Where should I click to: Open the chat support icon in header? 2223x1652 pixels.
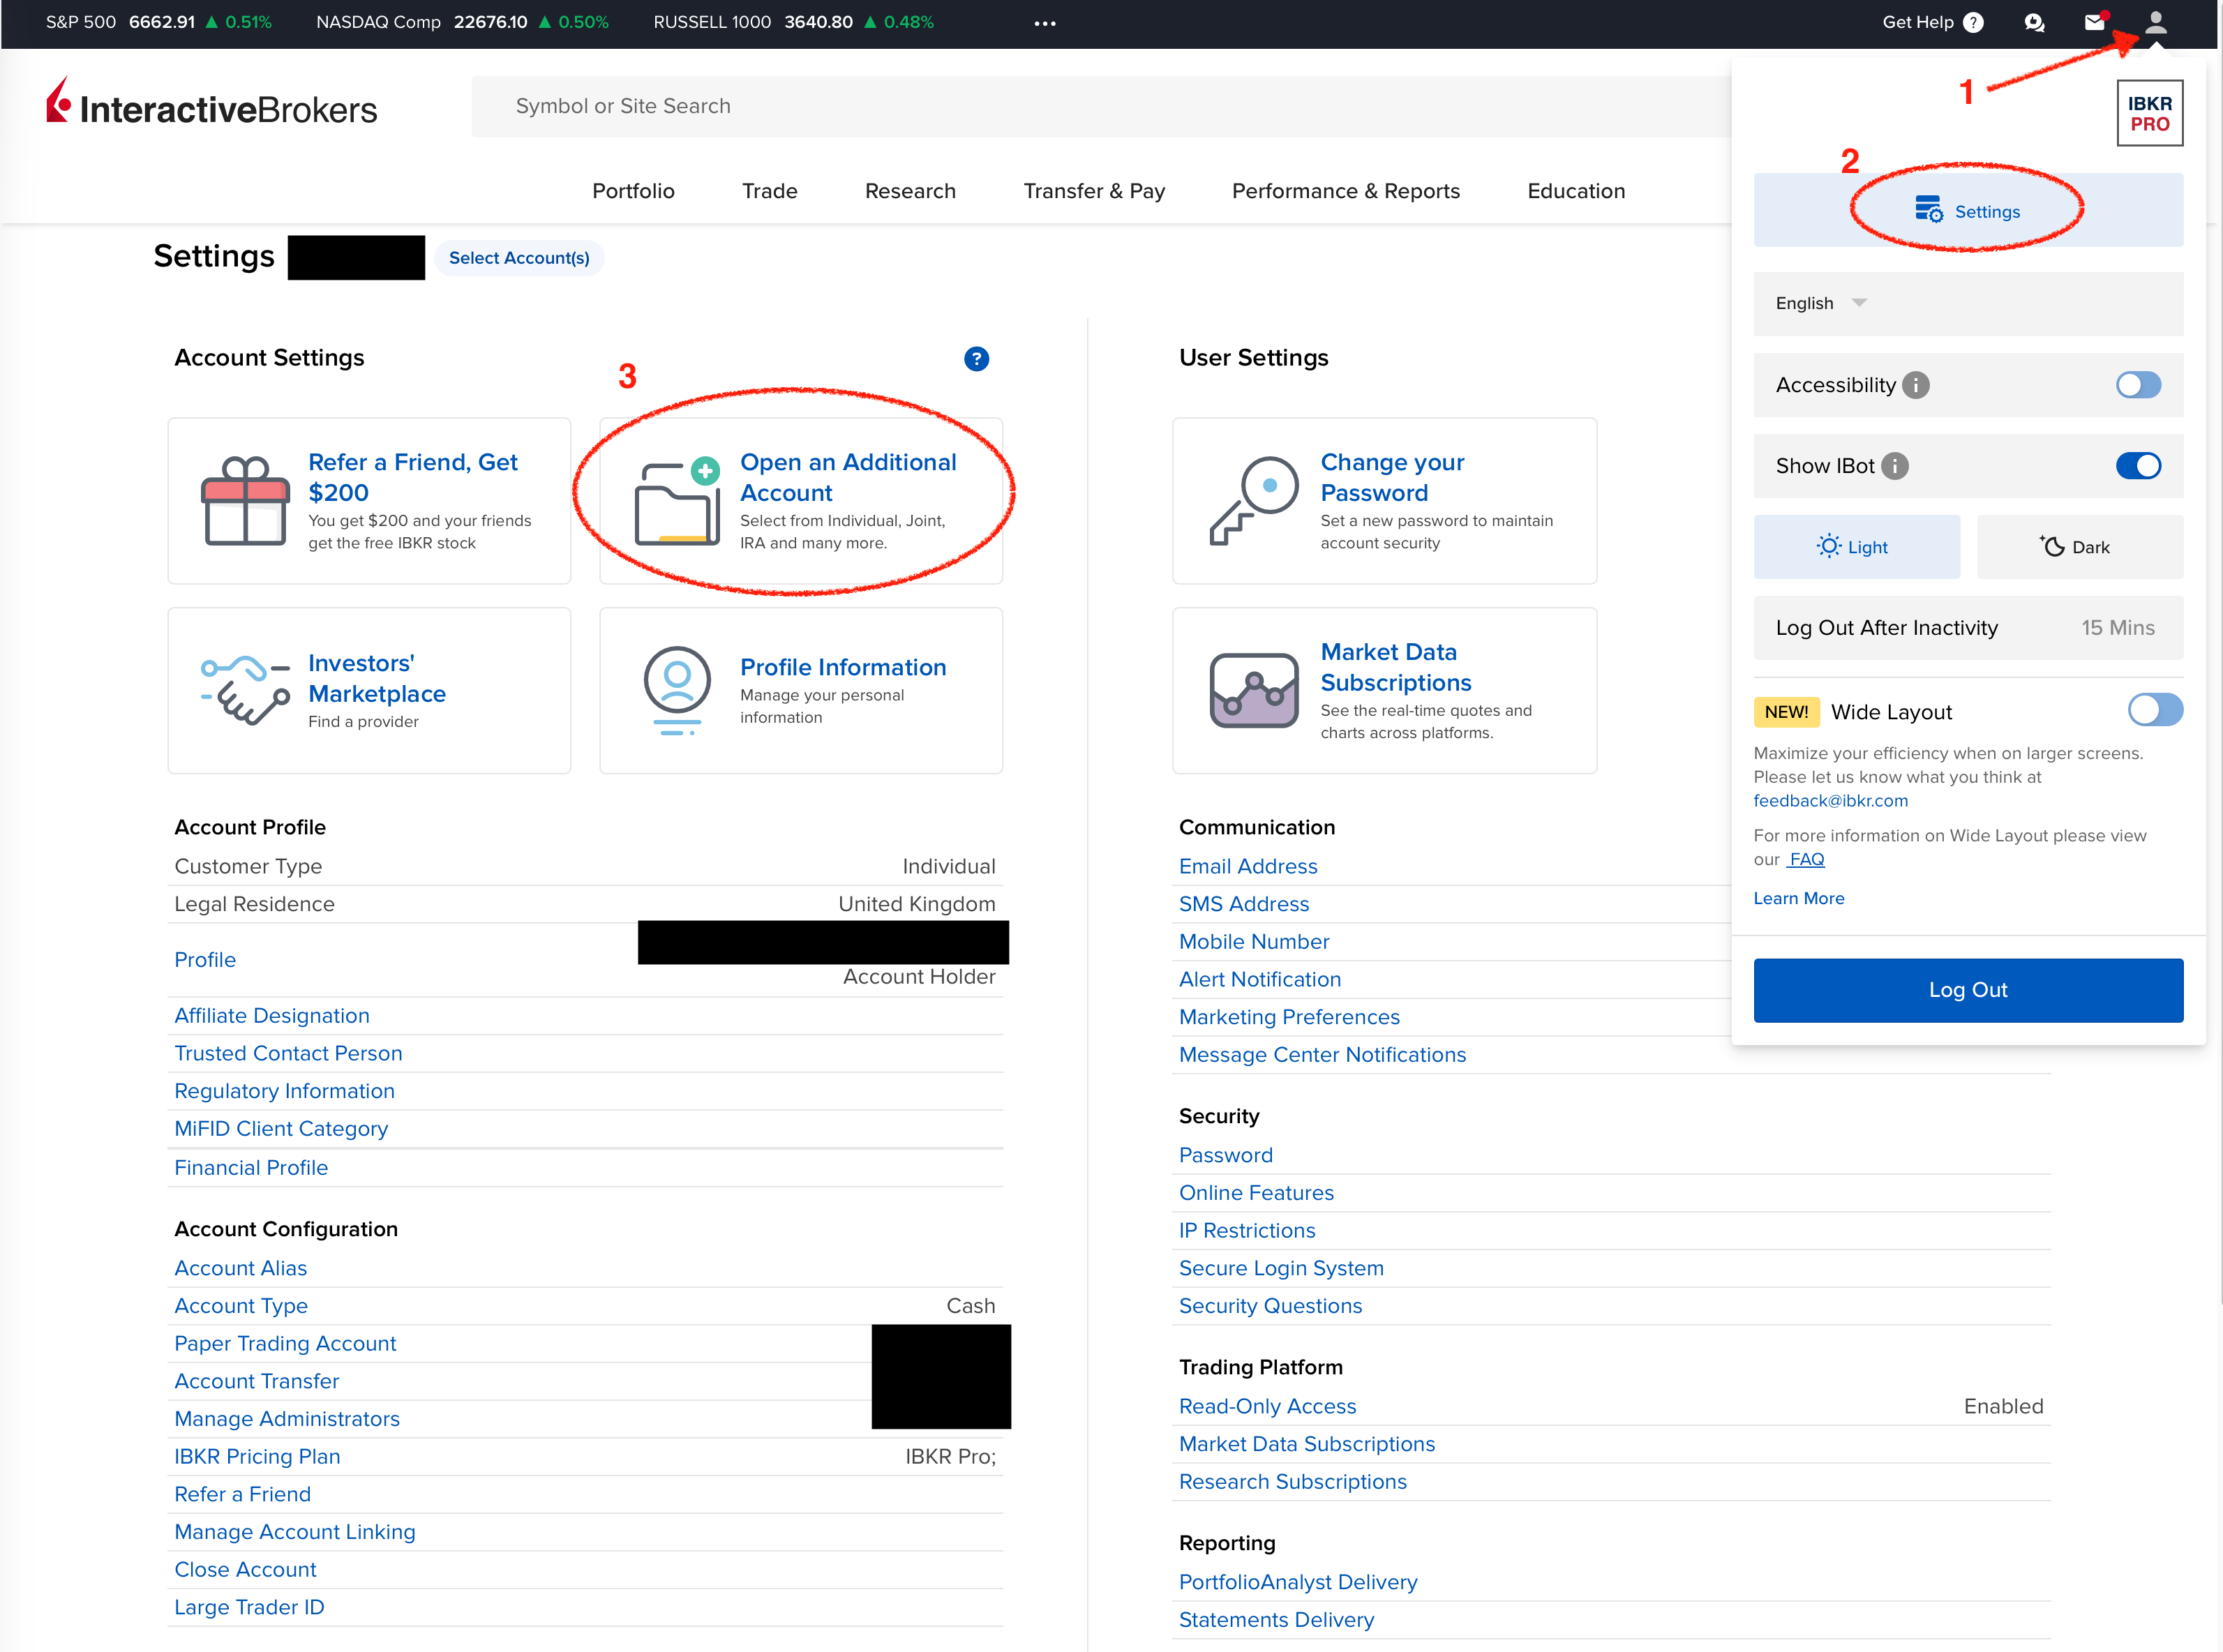[2033, 22]
